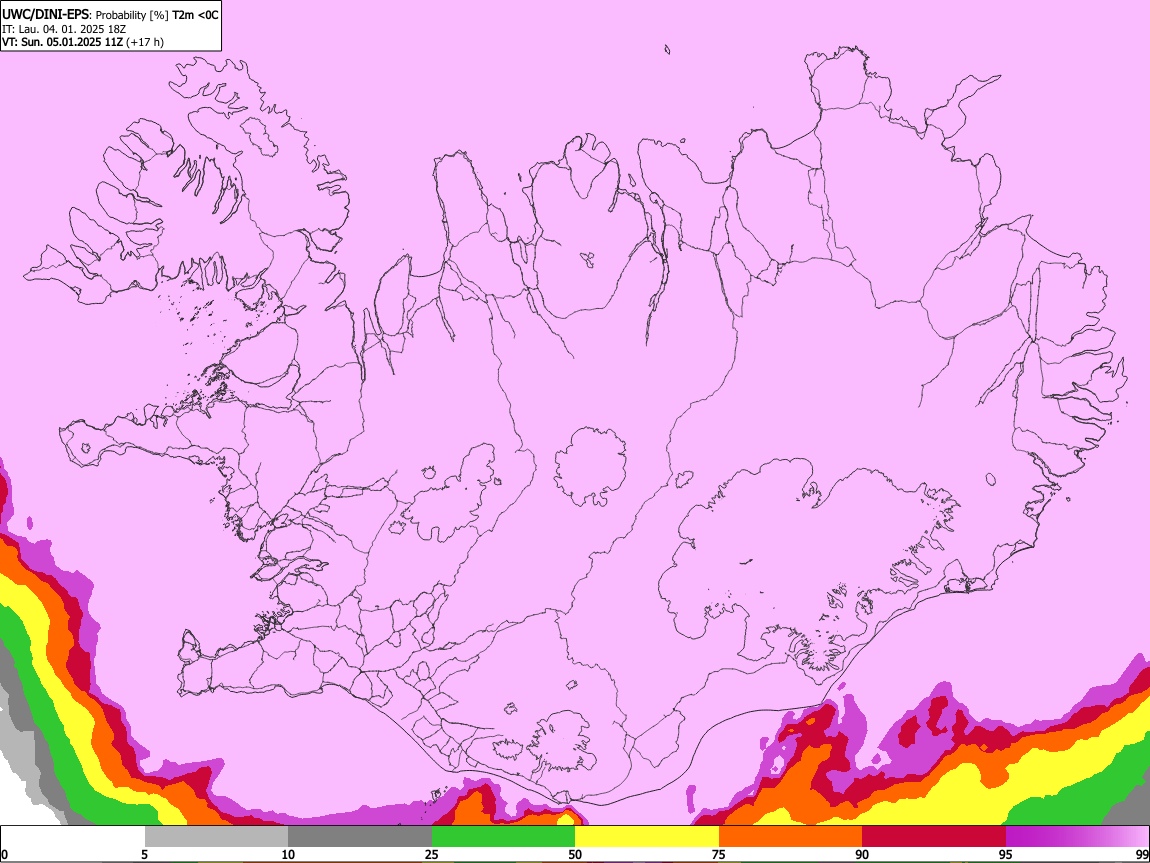The width and height of the screenshot is (1150, 863).
Task: Click the yellow 50–75 legend band
Action: [x=647, y=837]
